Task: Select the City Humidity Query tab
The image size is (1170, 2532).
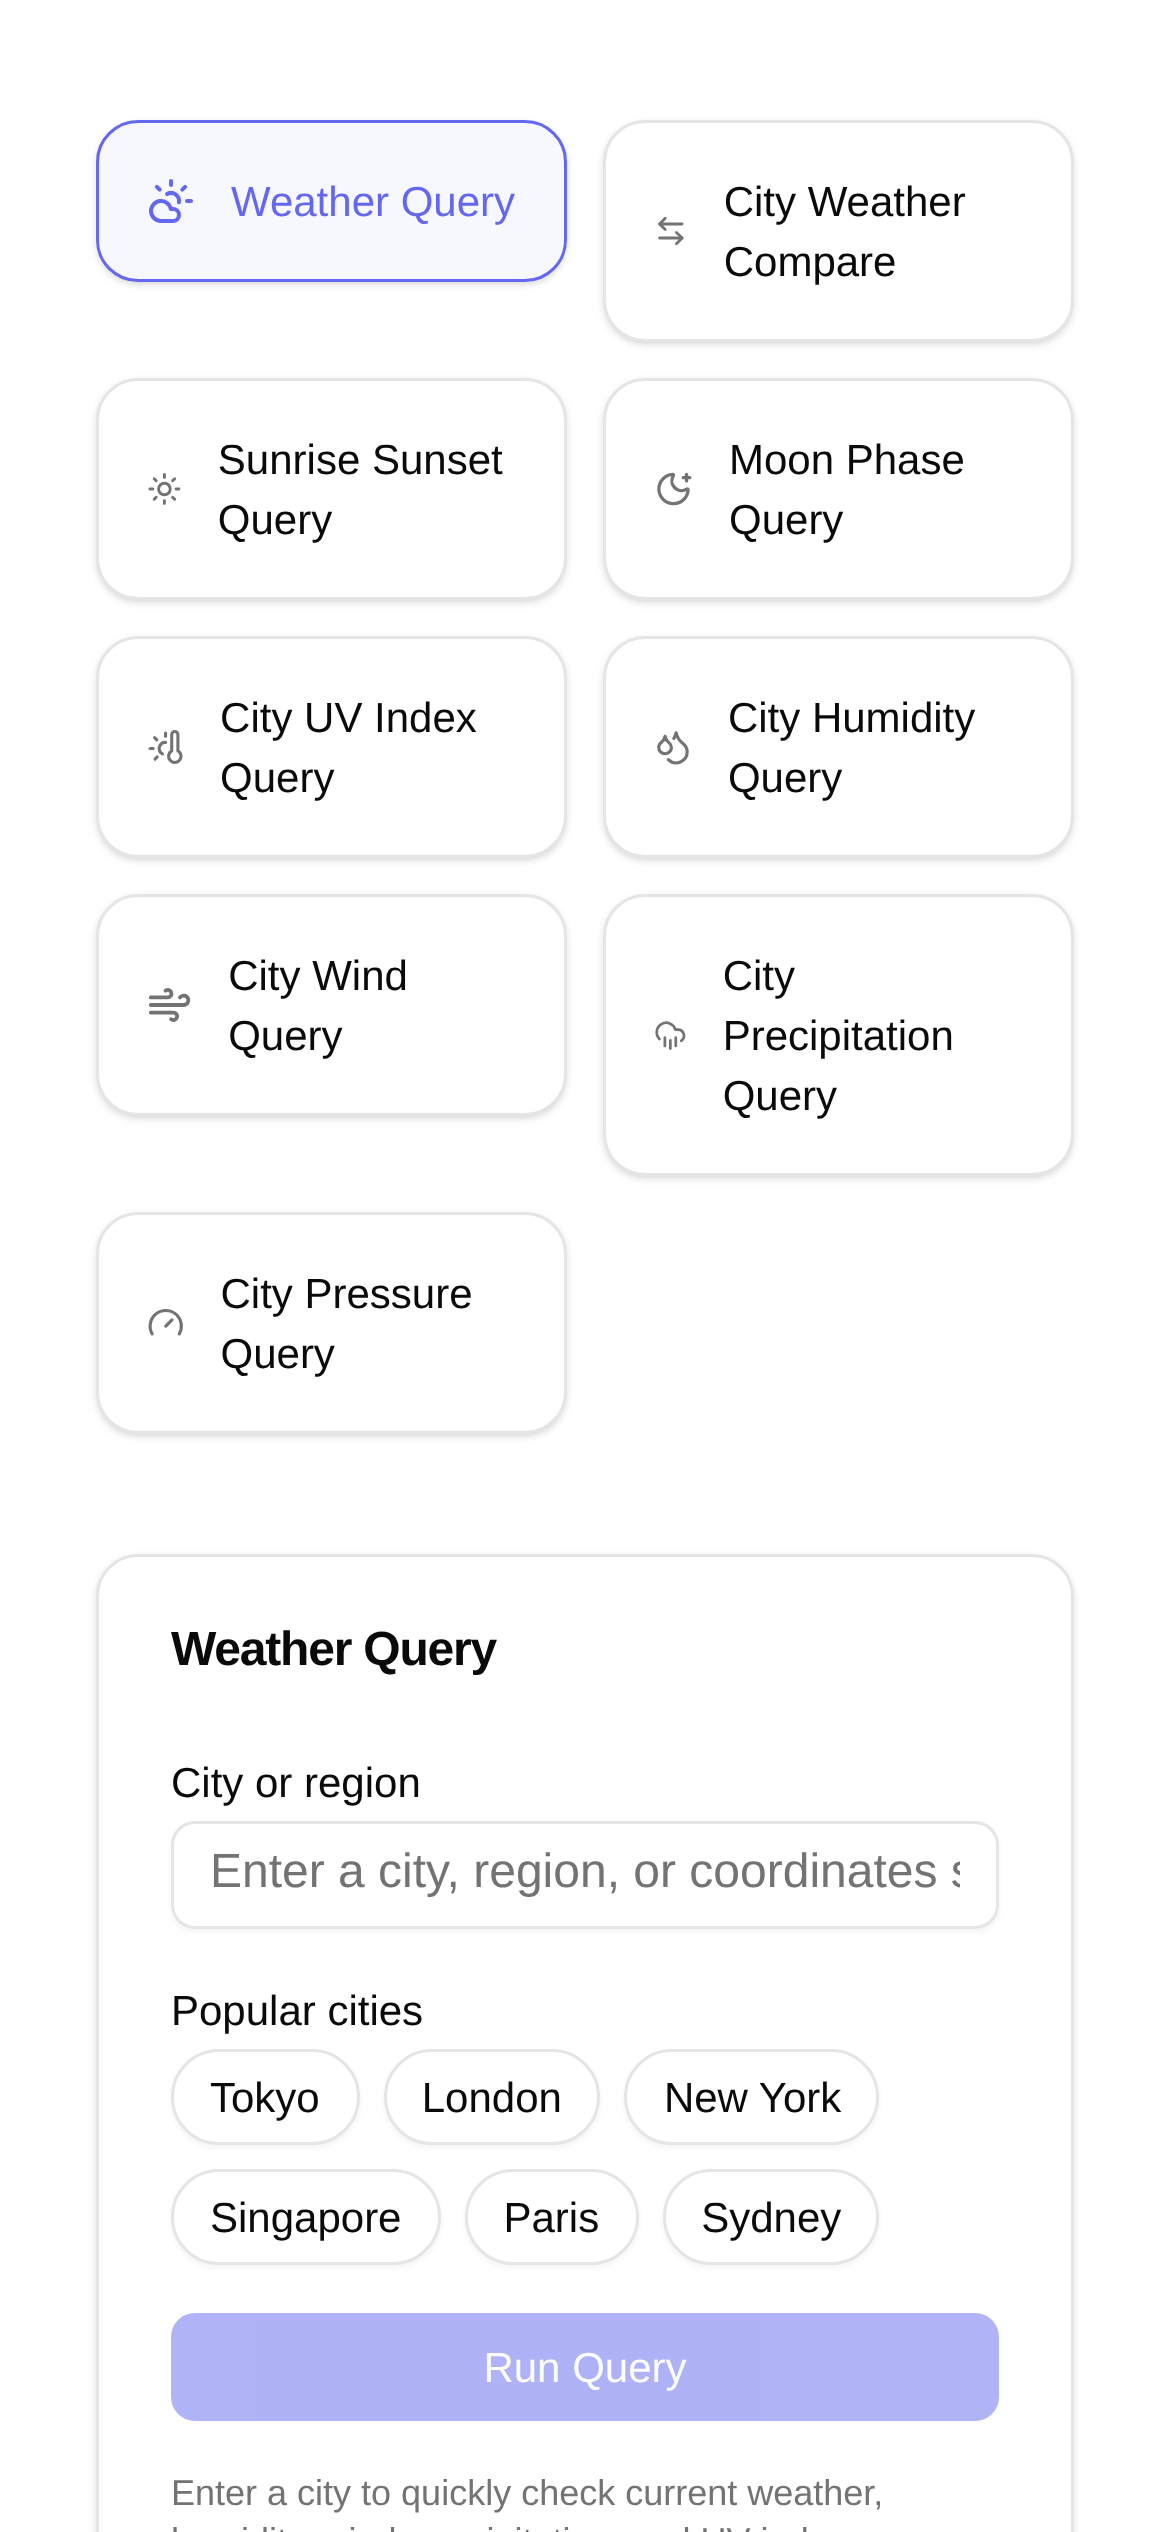Action: tap(838, 748)
